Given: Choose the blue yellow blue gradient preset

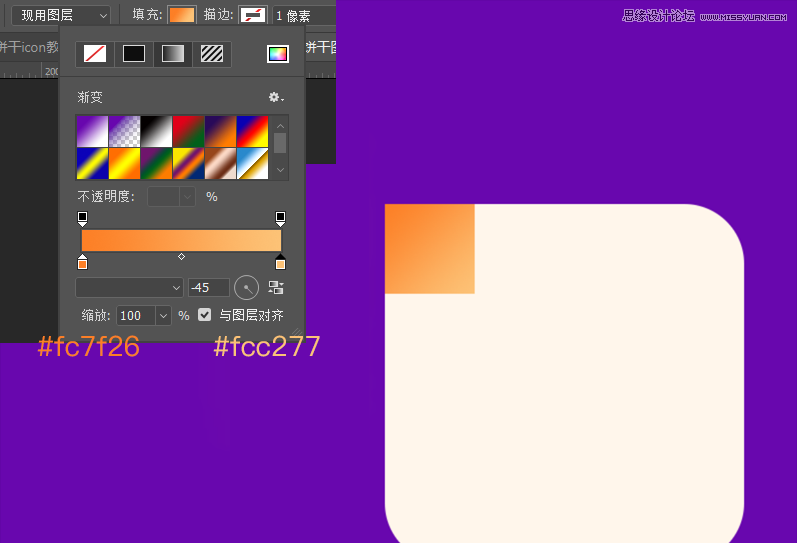Looking at the screenshot, I should [92, 163].
